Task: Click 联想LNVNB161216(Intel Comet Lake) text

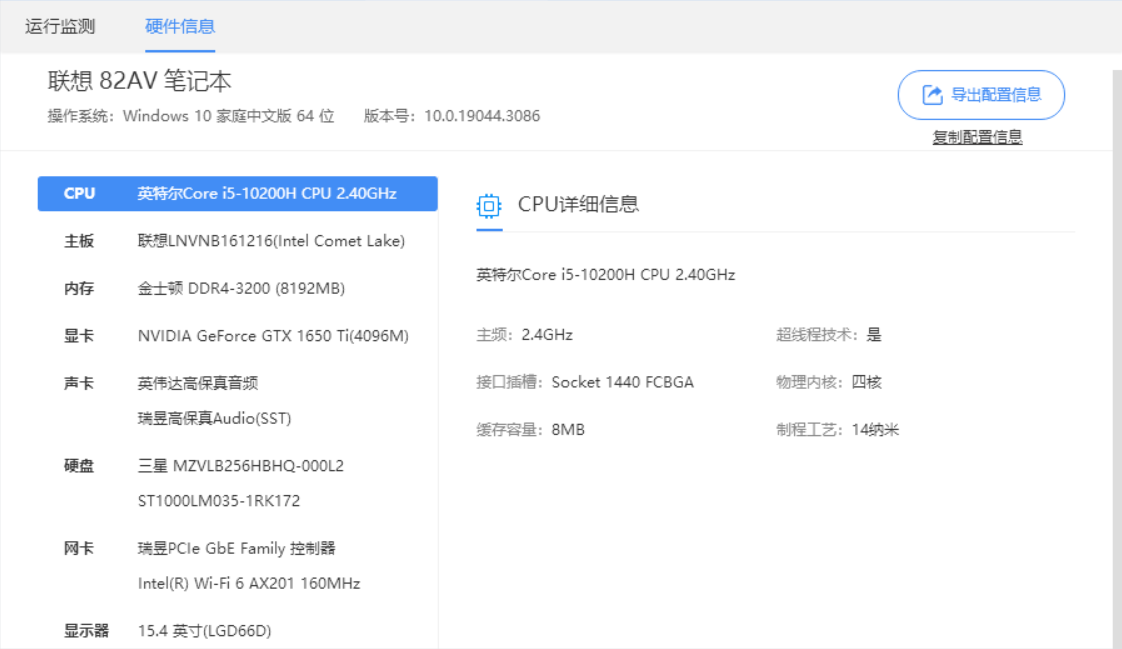Action: (271, 241)
